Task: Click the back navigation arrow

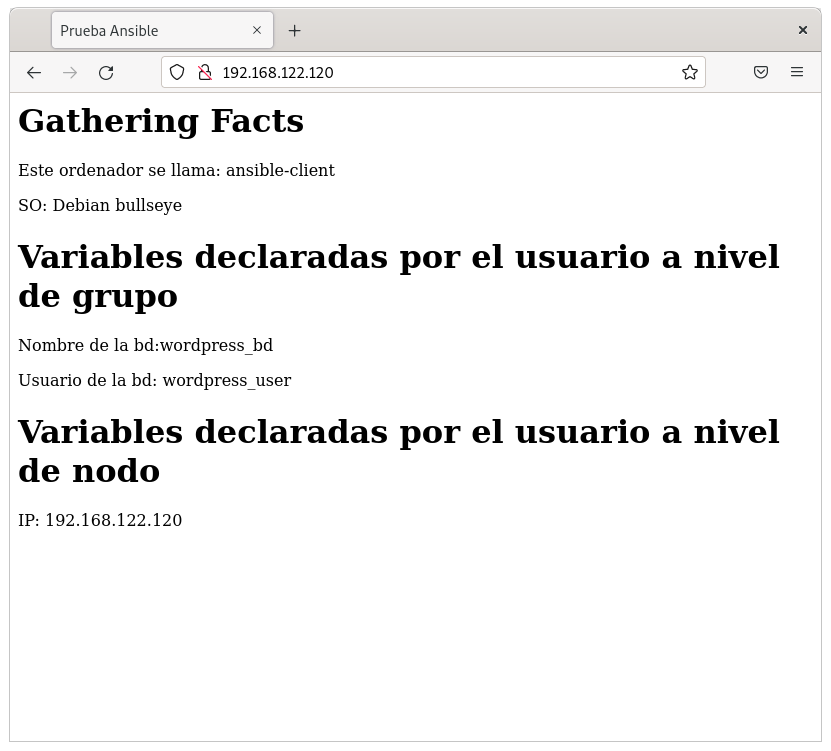Action: click(34, 72)
